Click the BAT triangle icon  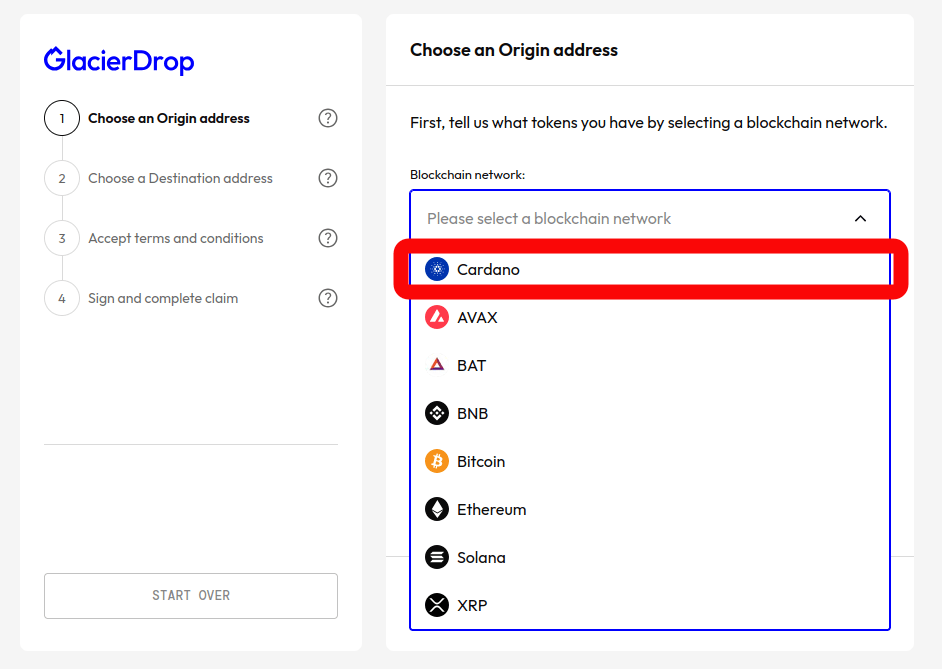pos(437,365)
